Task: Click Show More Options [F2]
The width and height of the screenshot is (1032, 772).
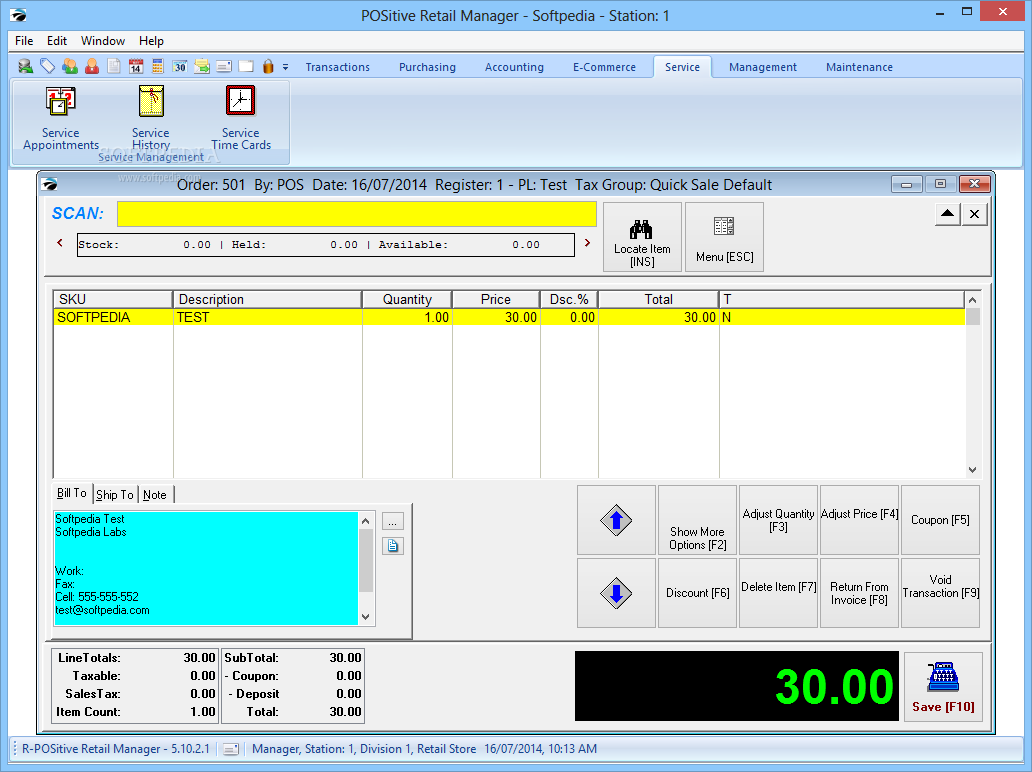Action: coord(698,520)
